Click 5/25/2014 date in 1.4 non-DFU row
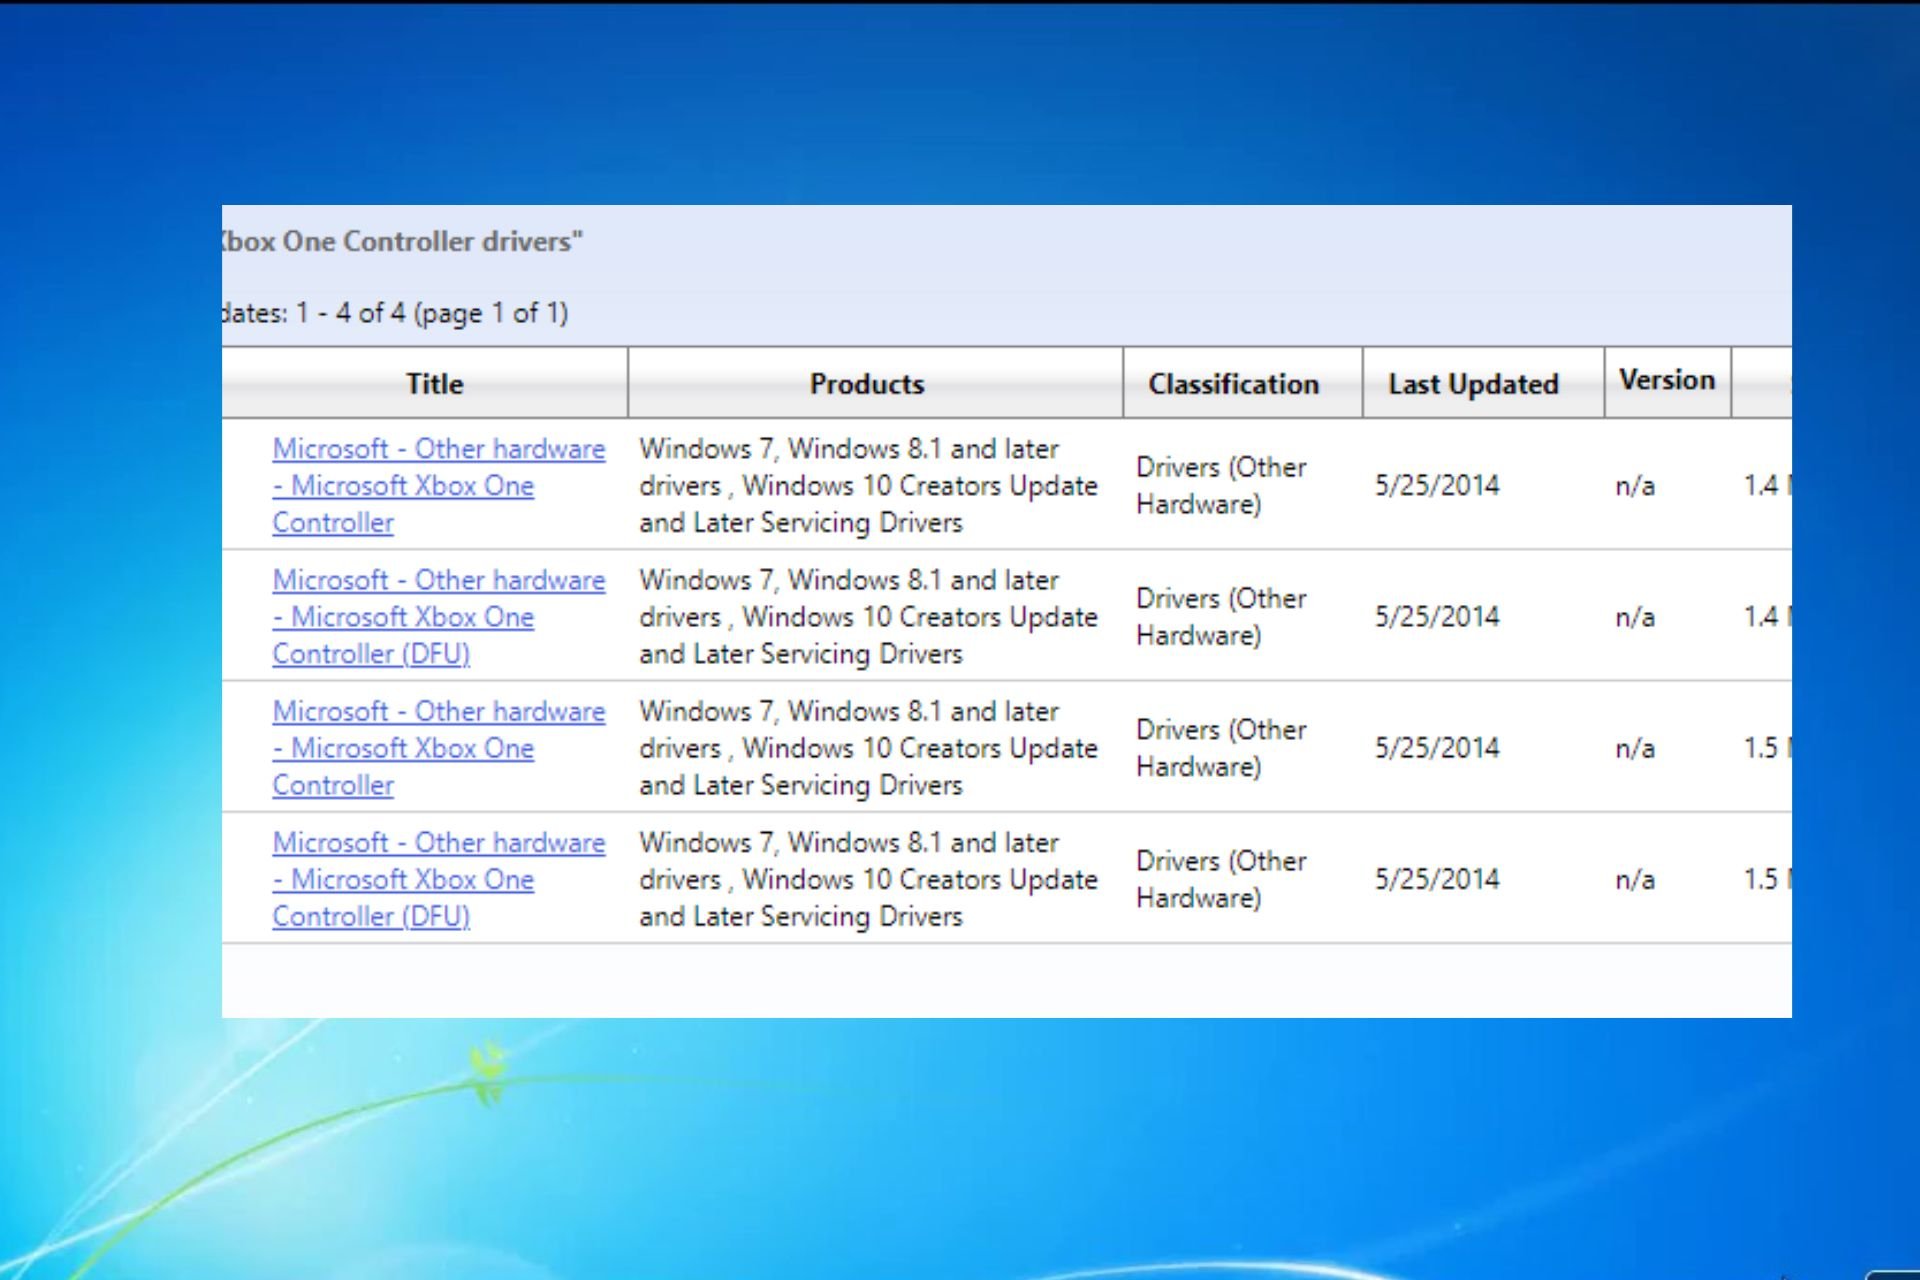This screenshot has width=1920, height=1280. 1437,485
